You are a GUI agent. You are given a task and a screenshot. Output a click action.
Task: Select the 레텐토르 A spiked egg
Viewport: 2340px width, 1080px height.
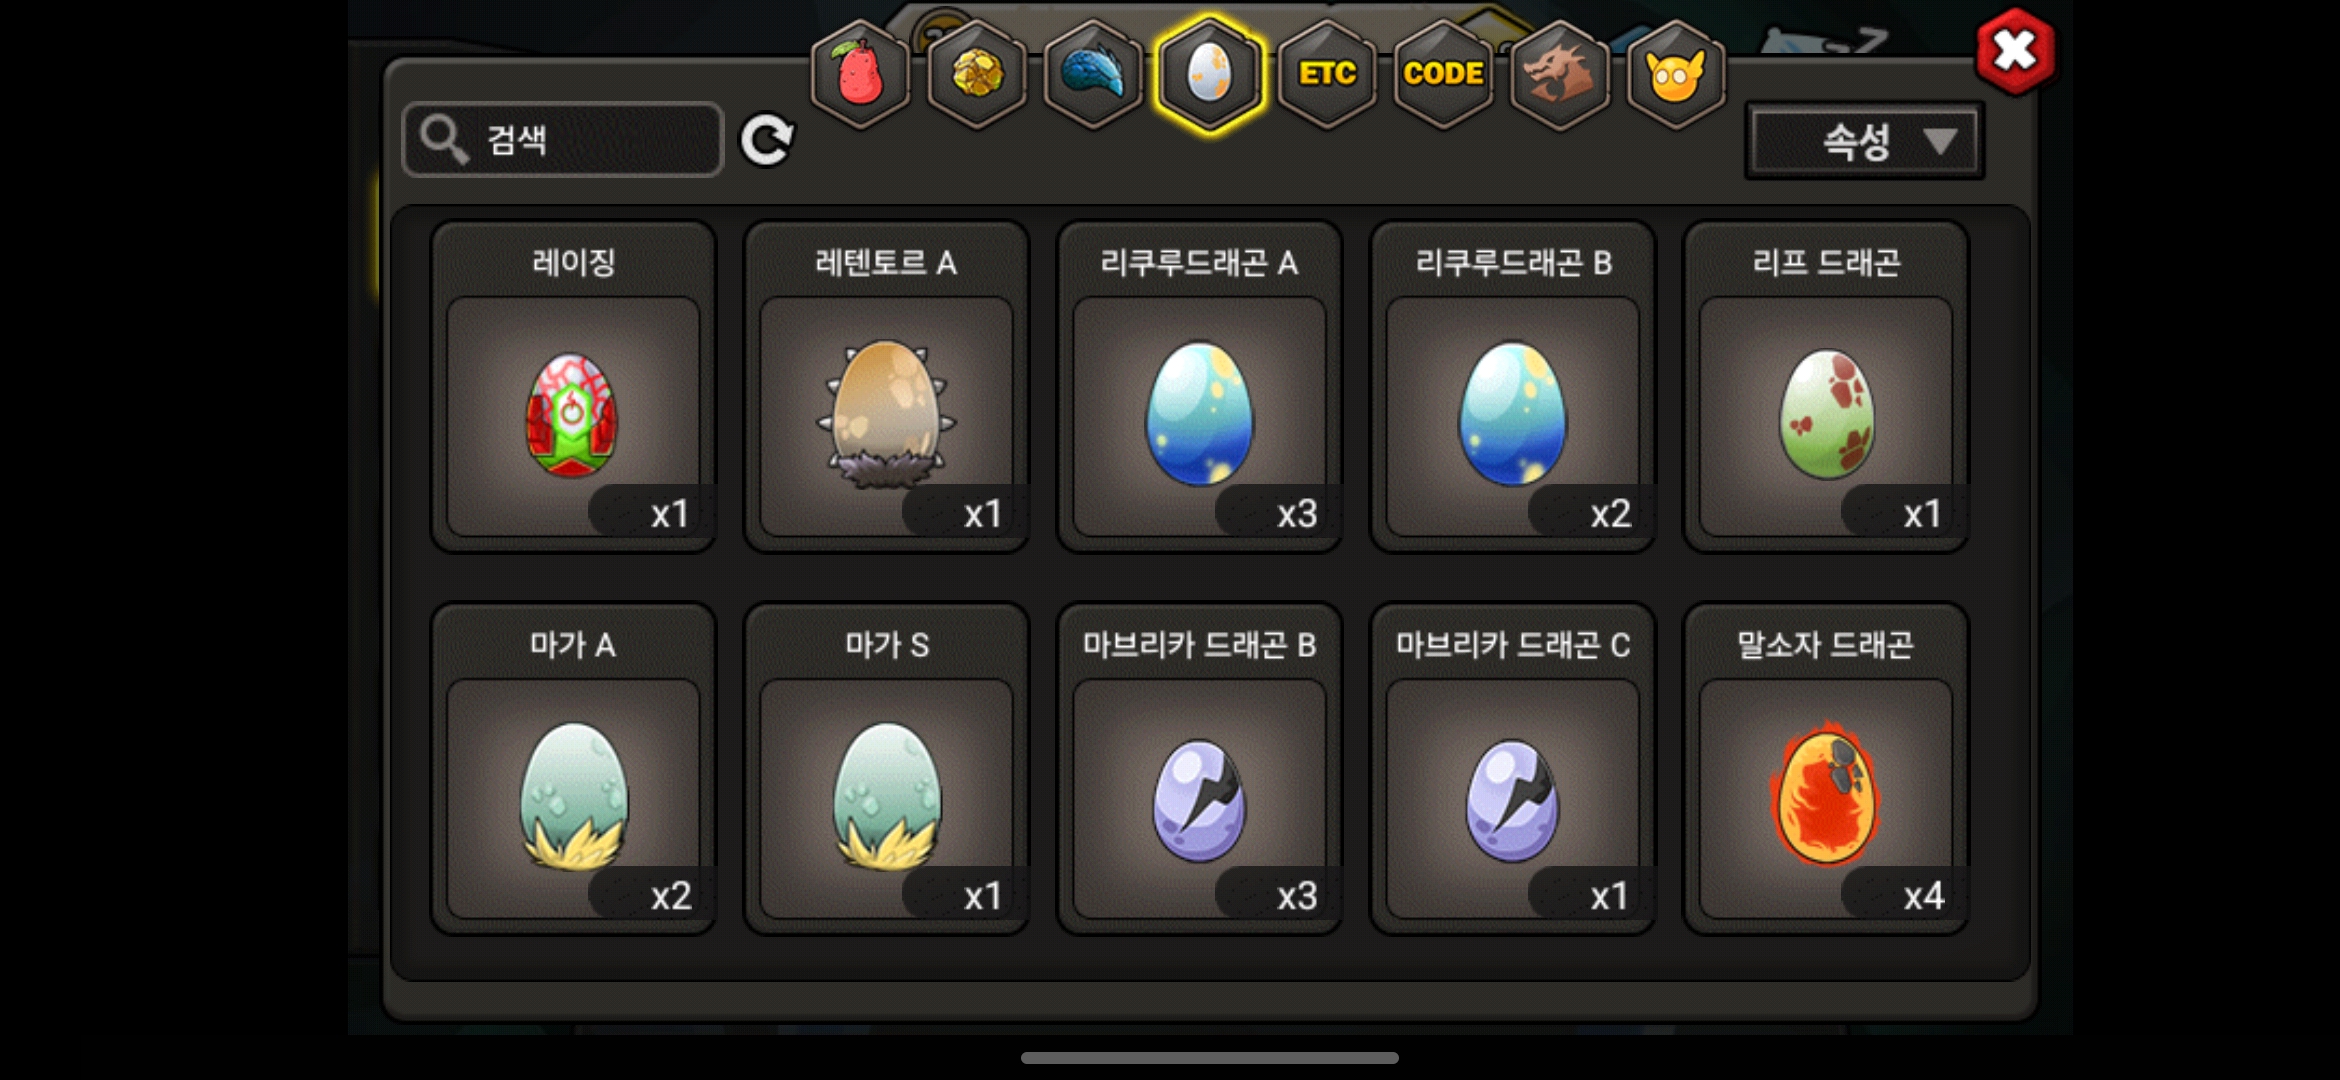point(886,387)
